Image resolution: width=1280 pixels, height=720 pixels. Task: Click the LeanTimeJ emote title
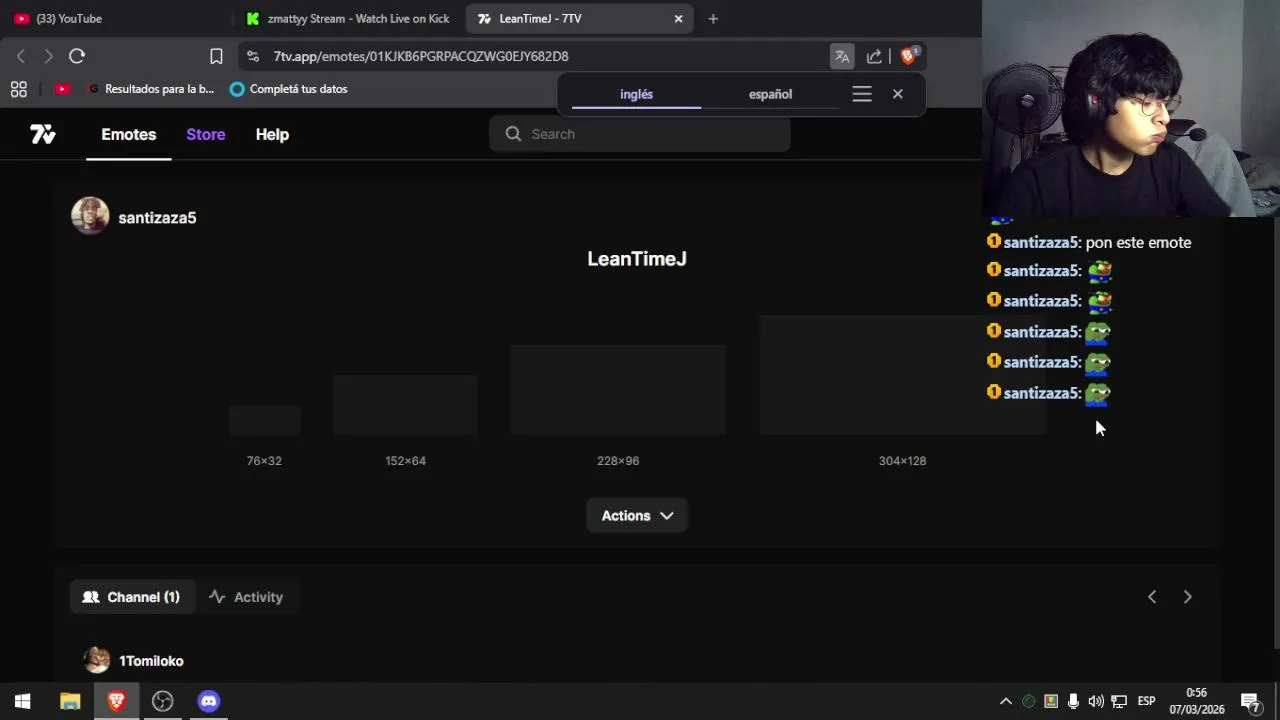(x=637, y=259)
